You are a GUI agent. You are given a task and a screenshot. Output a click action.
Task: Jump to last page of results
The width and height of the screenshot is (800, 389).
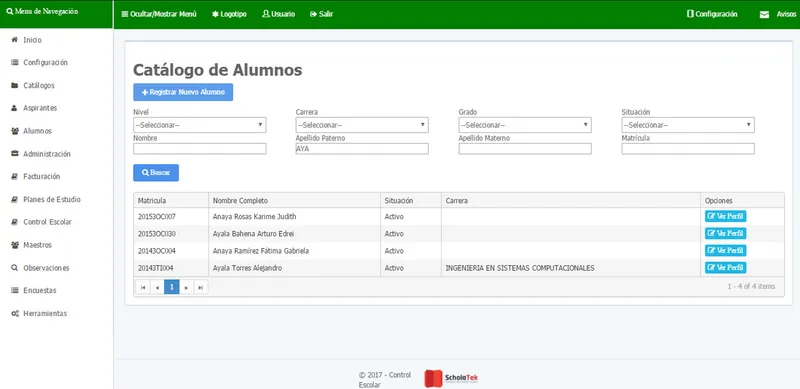[201, 287]
